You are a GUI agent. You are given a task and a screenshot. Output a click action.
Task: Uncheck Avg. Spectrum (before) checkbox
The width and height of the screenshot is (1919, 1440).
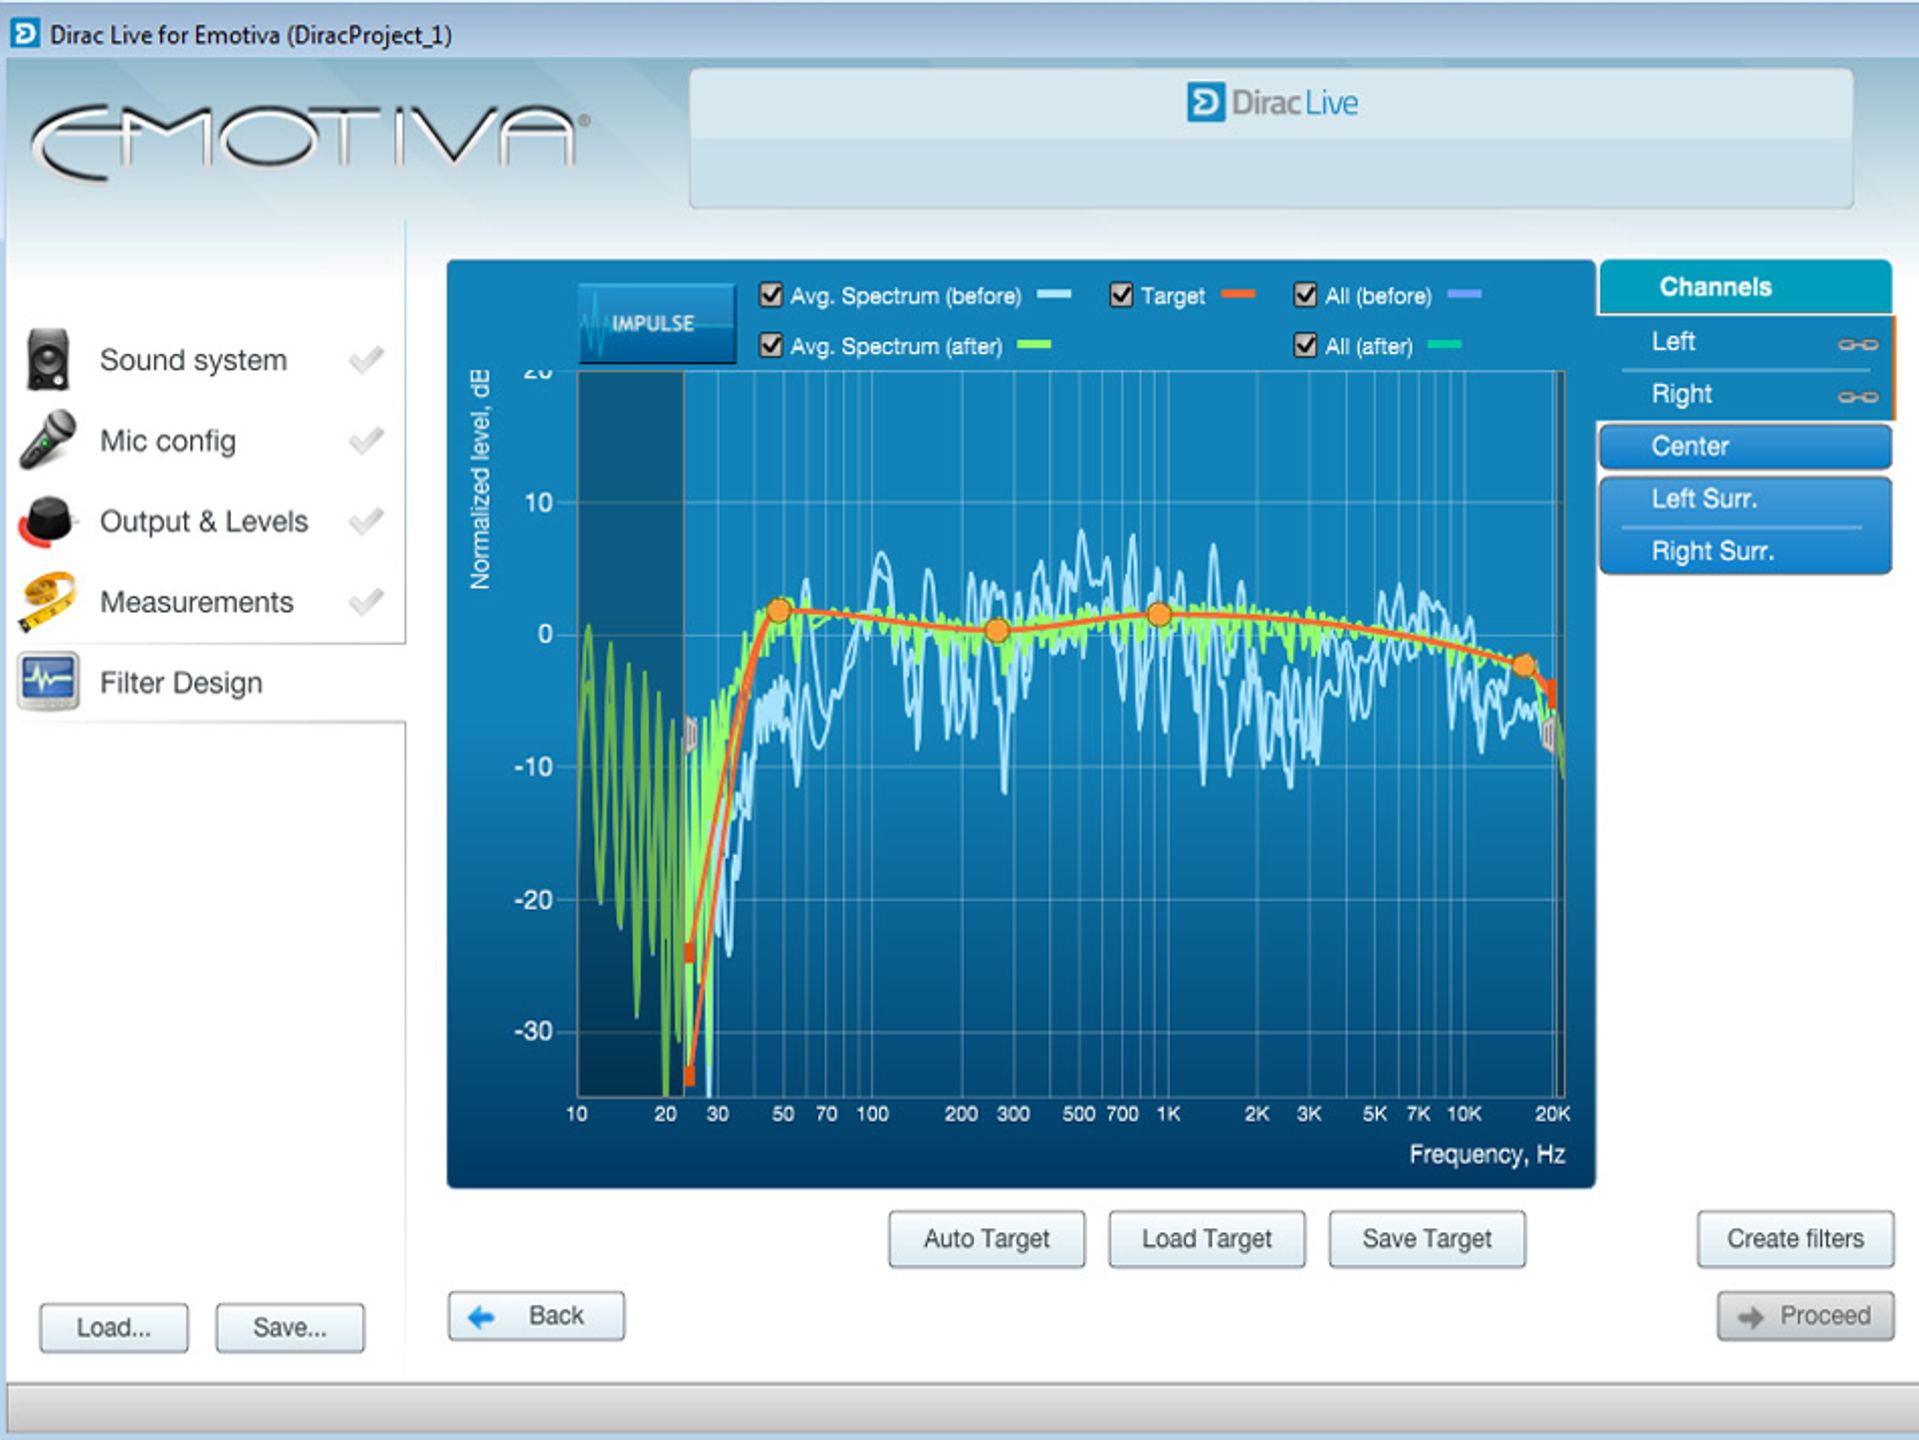pos(770,295)
